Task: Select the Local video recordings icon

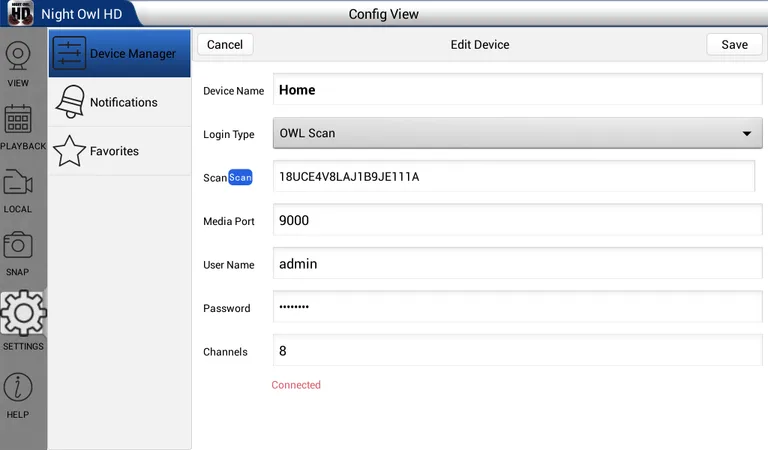Action: [x=19, y=183]
